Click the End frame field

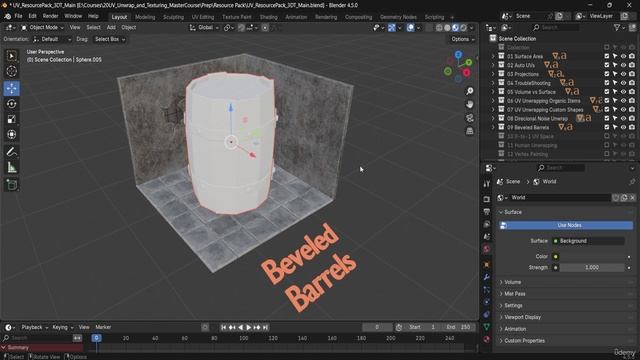[458, 327]
